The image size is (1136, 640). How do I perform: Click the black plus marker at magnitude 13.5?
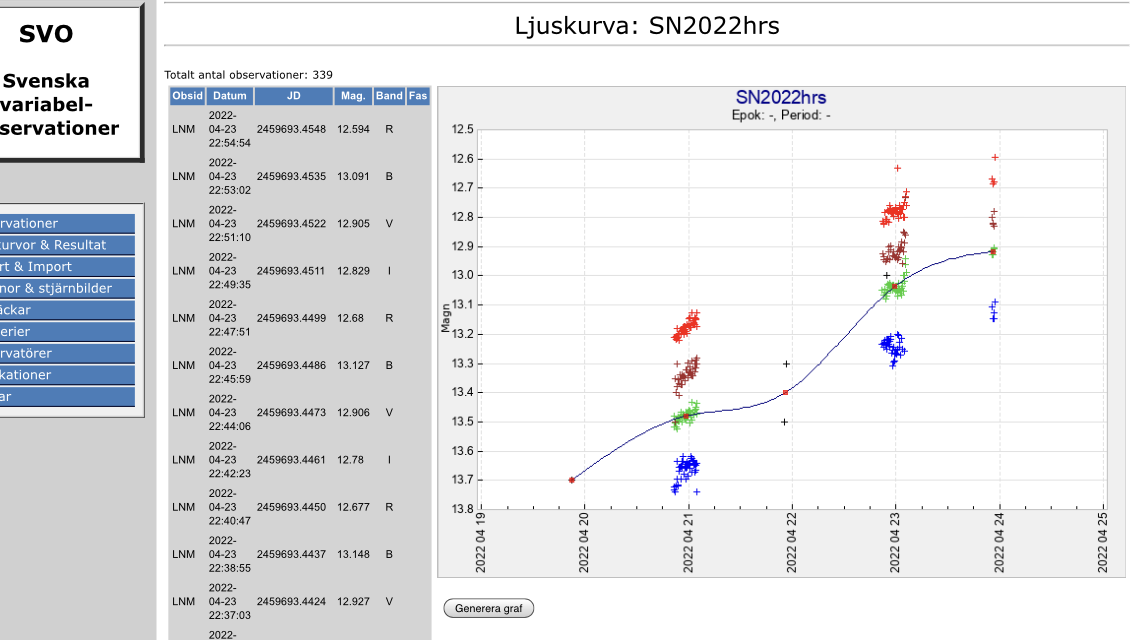(x=785, y=422)
